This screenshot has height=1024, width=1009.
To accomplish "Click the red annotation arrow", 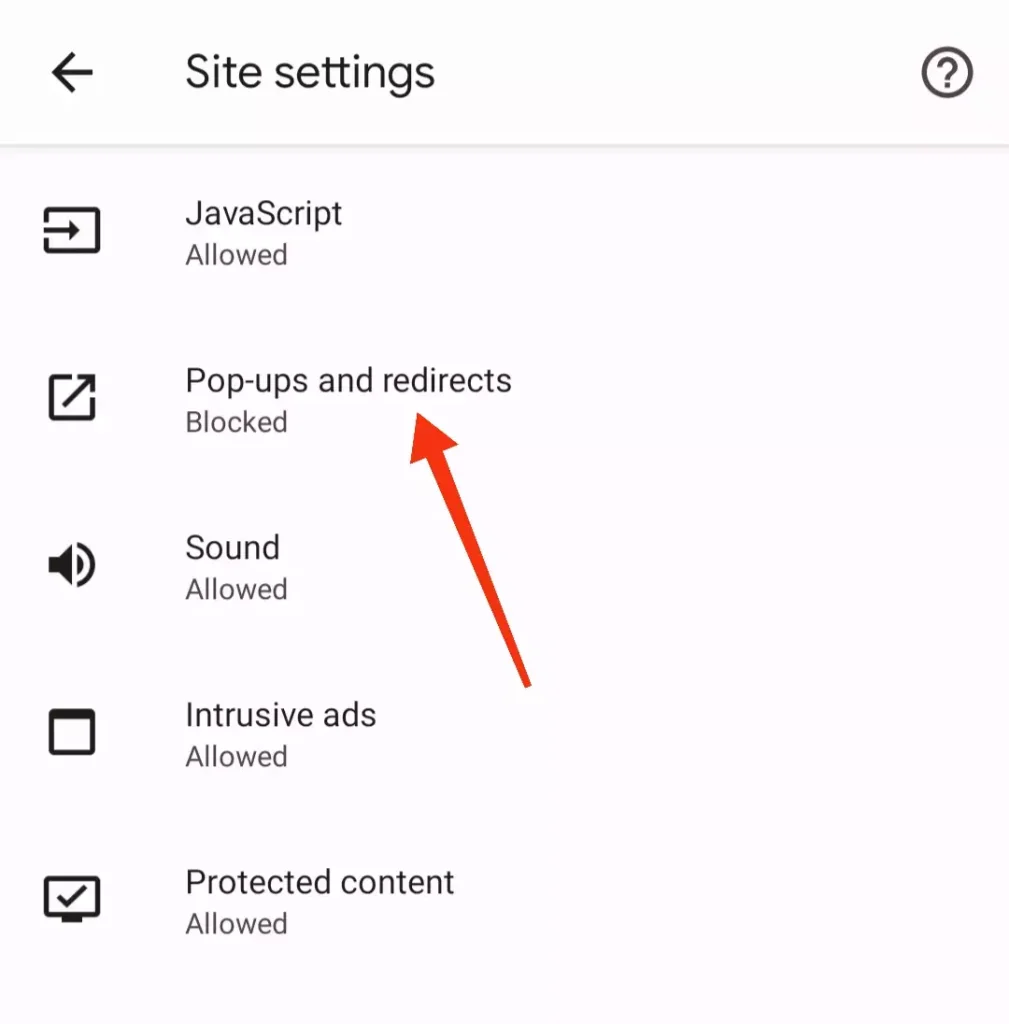I will (470, 550).
